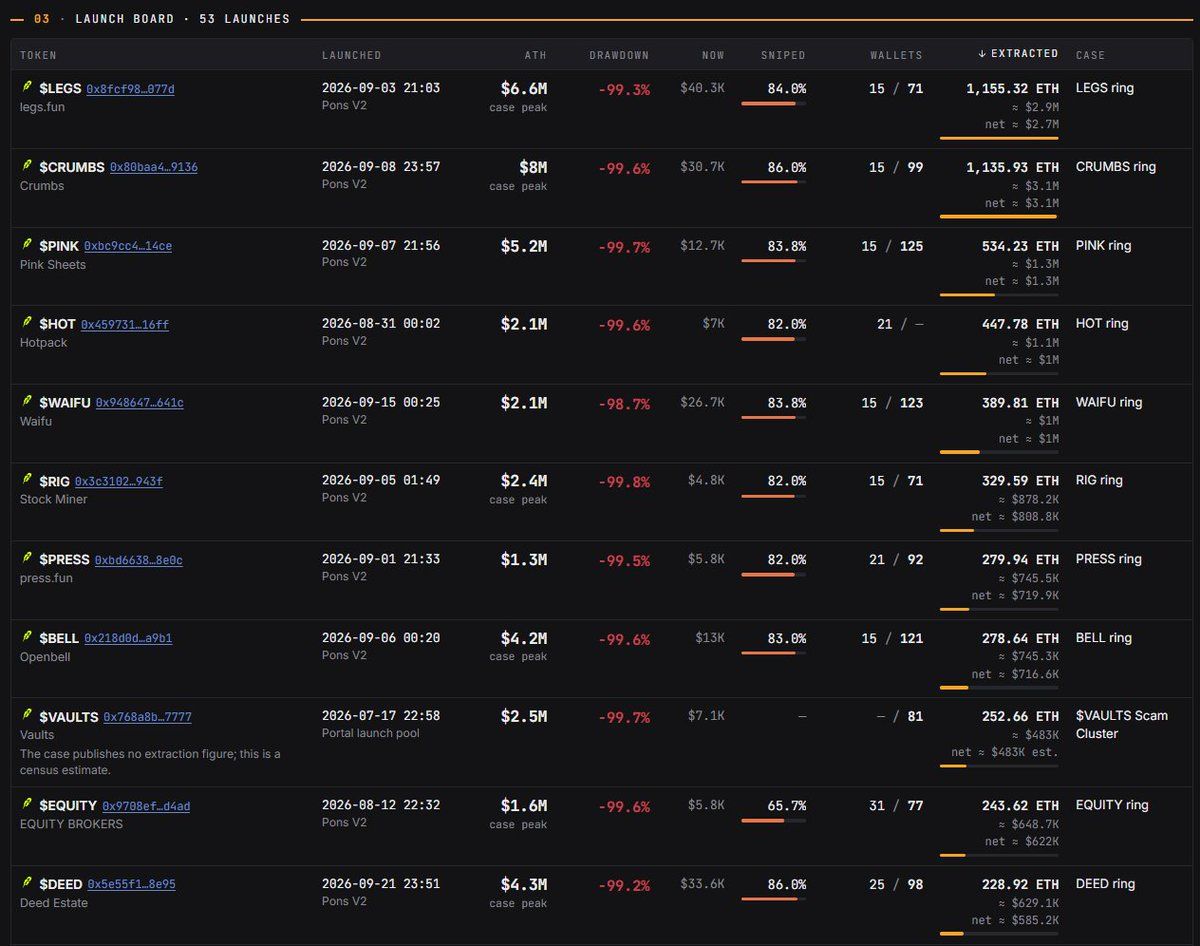Click the green icon beside $BELL

(27, 637)
